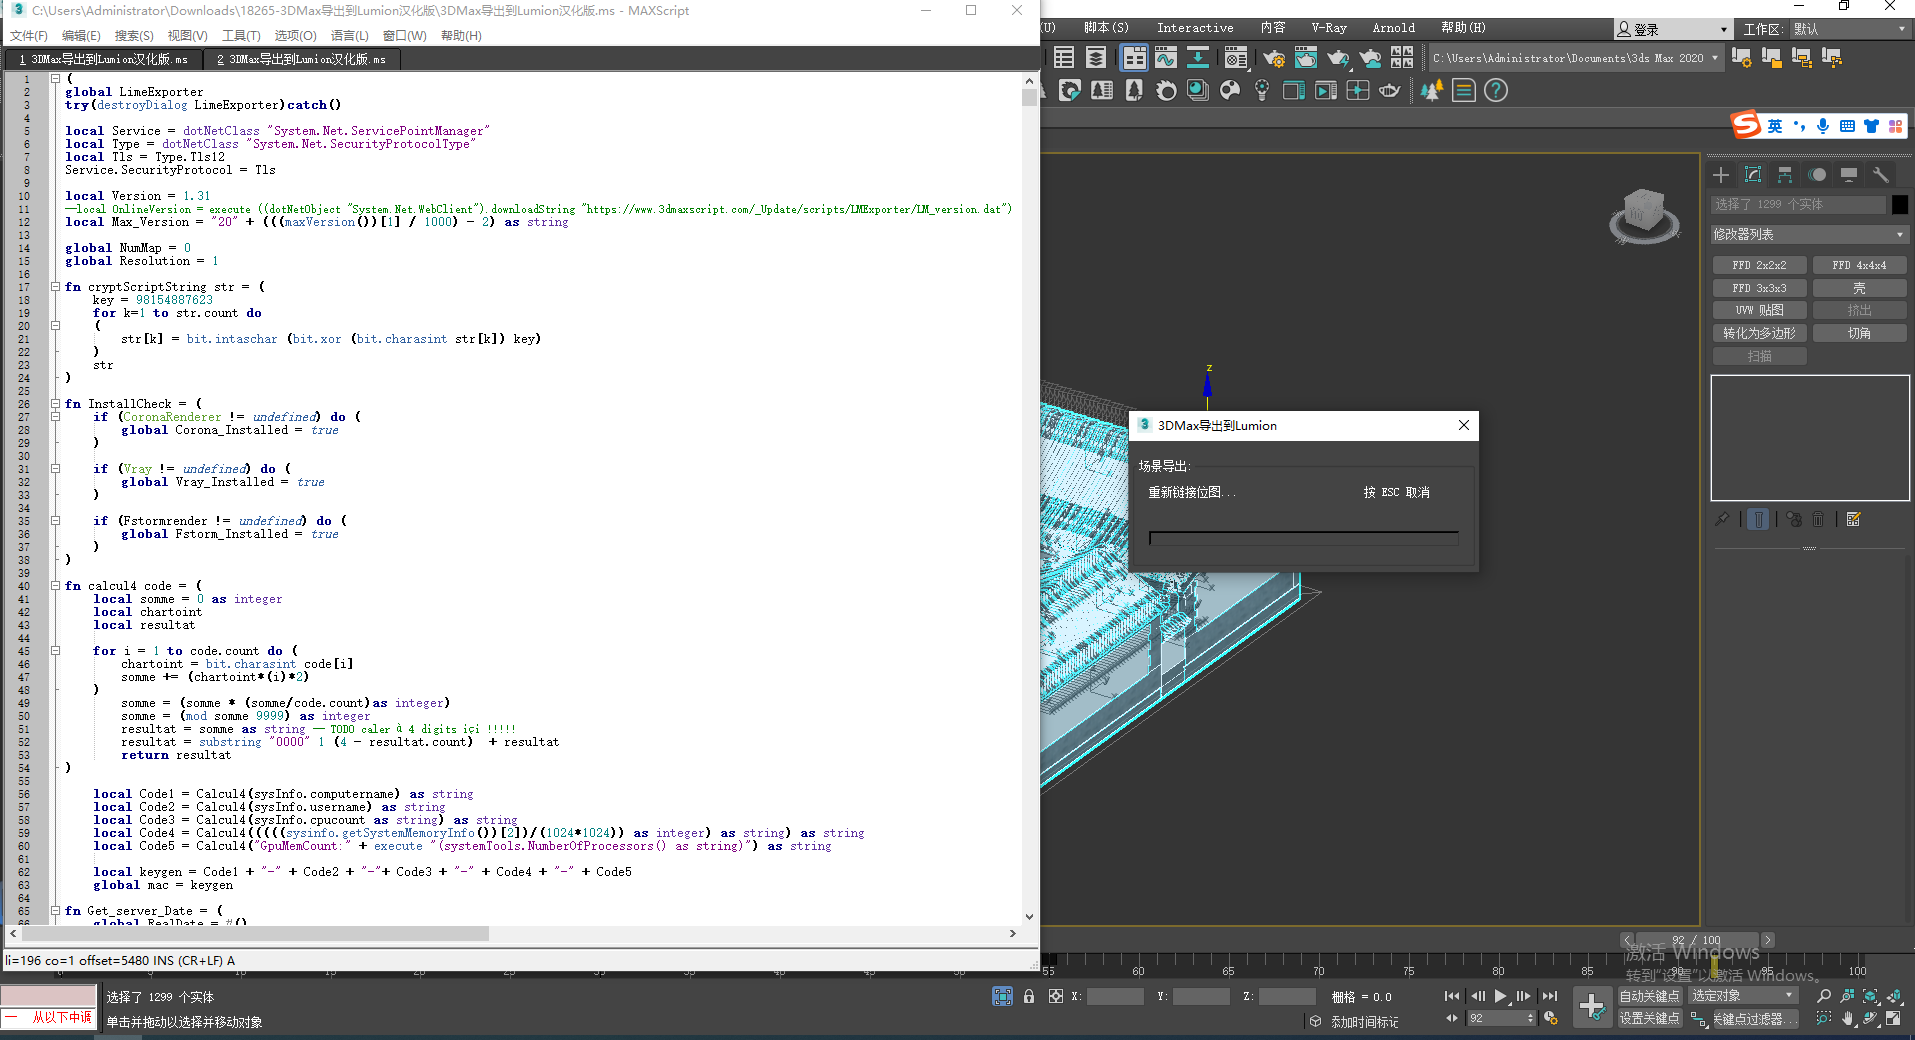Open the Curve Editor toolbar icon
Screen dimensions: 1915x1040
1166,58
